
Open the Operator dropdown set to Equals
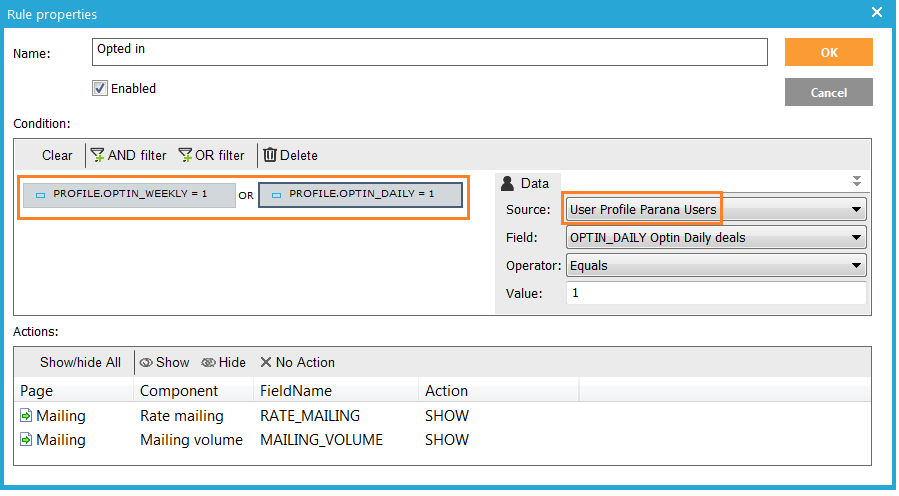[856, 266]
